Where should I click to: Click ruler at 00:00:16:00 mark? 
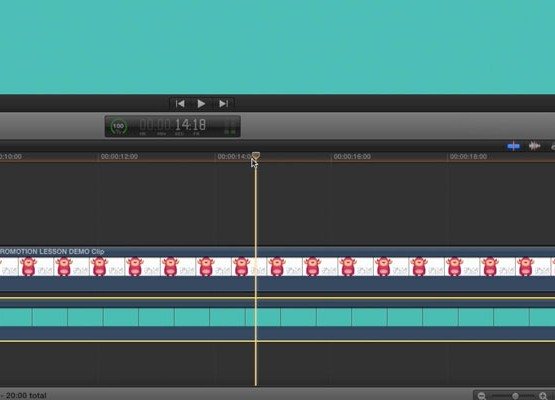click(352, 156)
